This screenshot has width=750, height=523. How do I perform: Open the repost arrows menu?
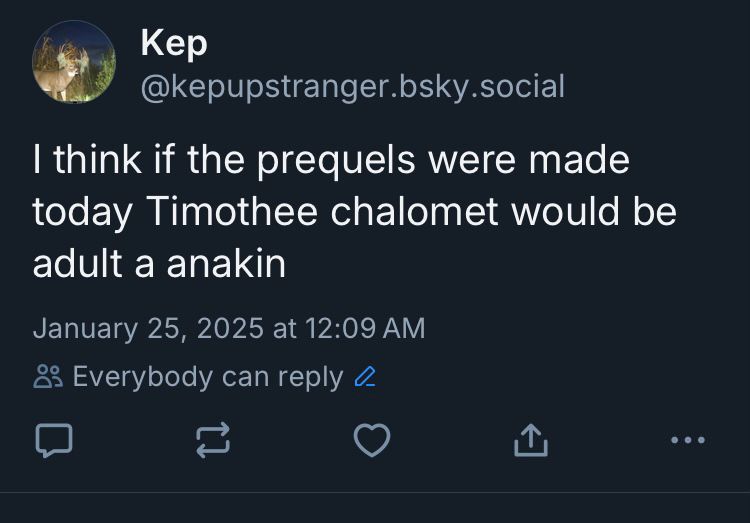(212, 439)
